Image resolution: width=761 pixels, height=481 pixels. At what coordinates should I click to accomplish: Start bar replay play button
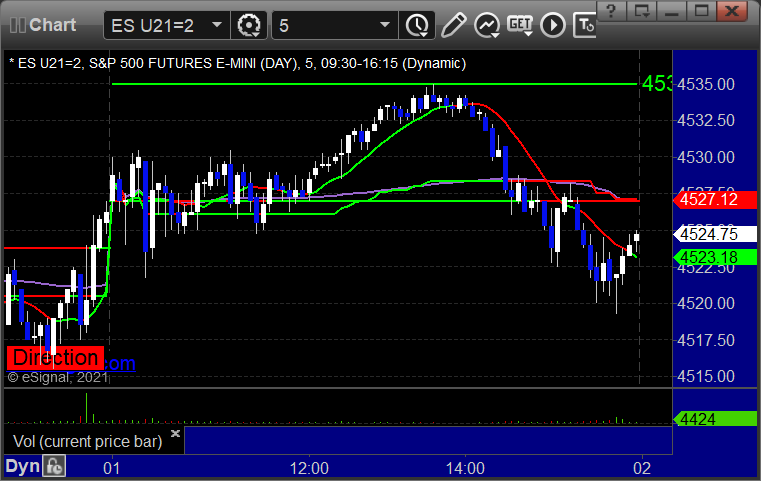pos(553,25)
